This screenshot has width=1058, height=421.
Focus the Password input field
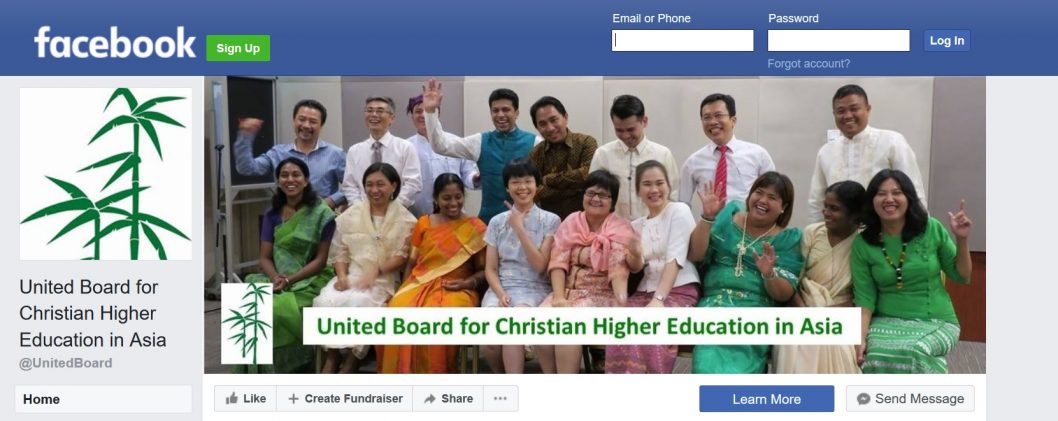839,40
